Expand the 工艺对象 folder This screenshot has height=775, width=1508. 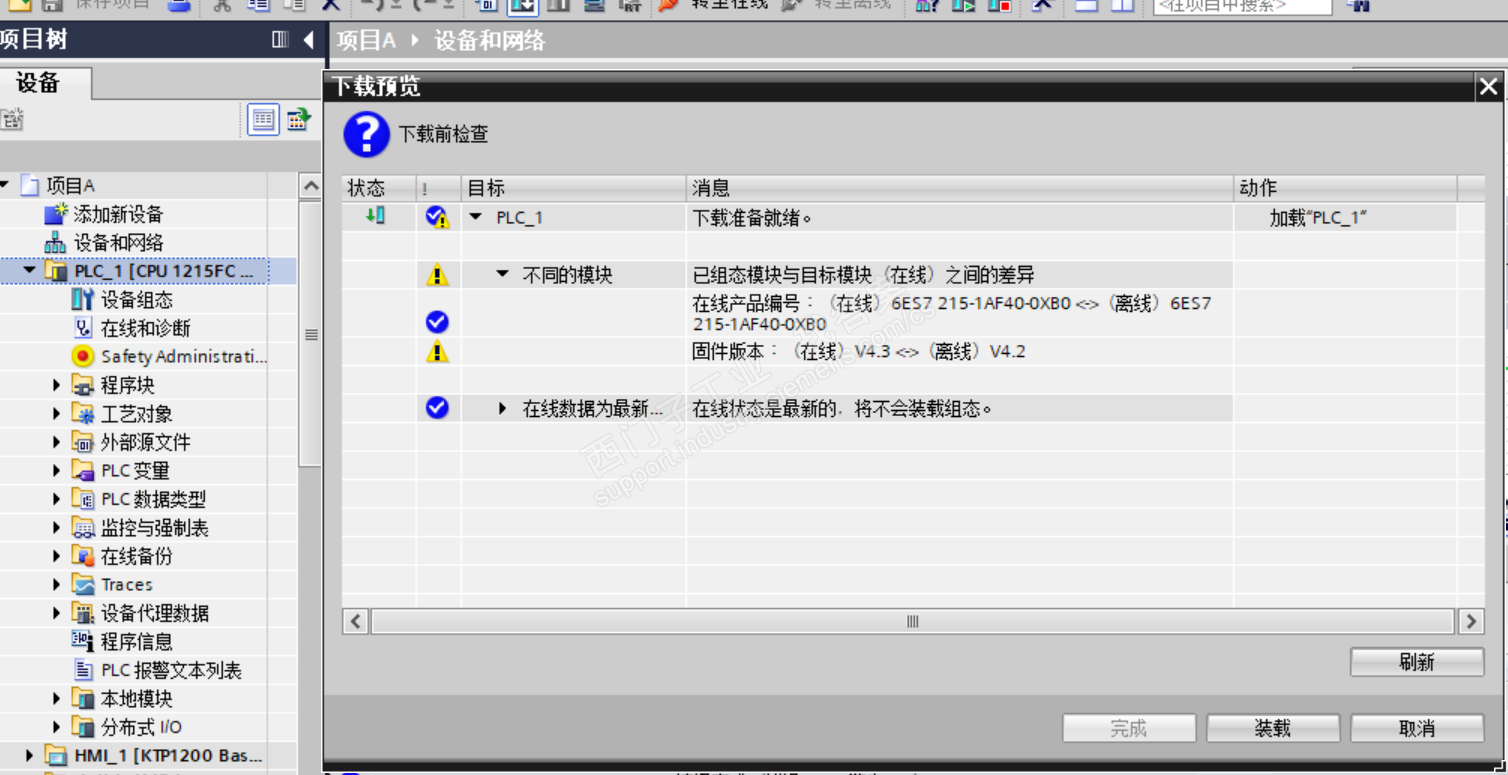point(56,414)
